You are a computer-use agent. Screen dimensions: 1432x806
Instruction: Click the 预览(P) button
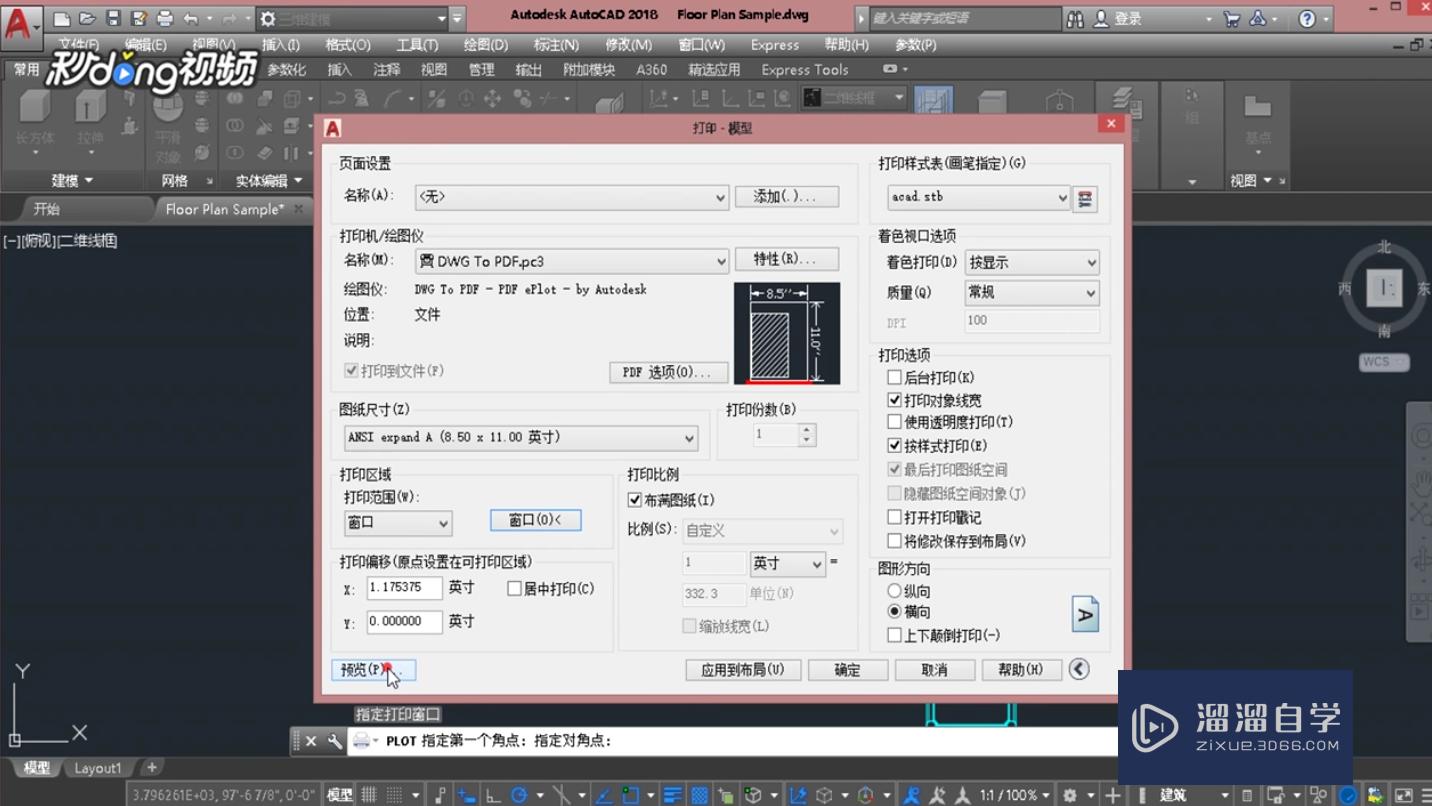coord(373,670)
